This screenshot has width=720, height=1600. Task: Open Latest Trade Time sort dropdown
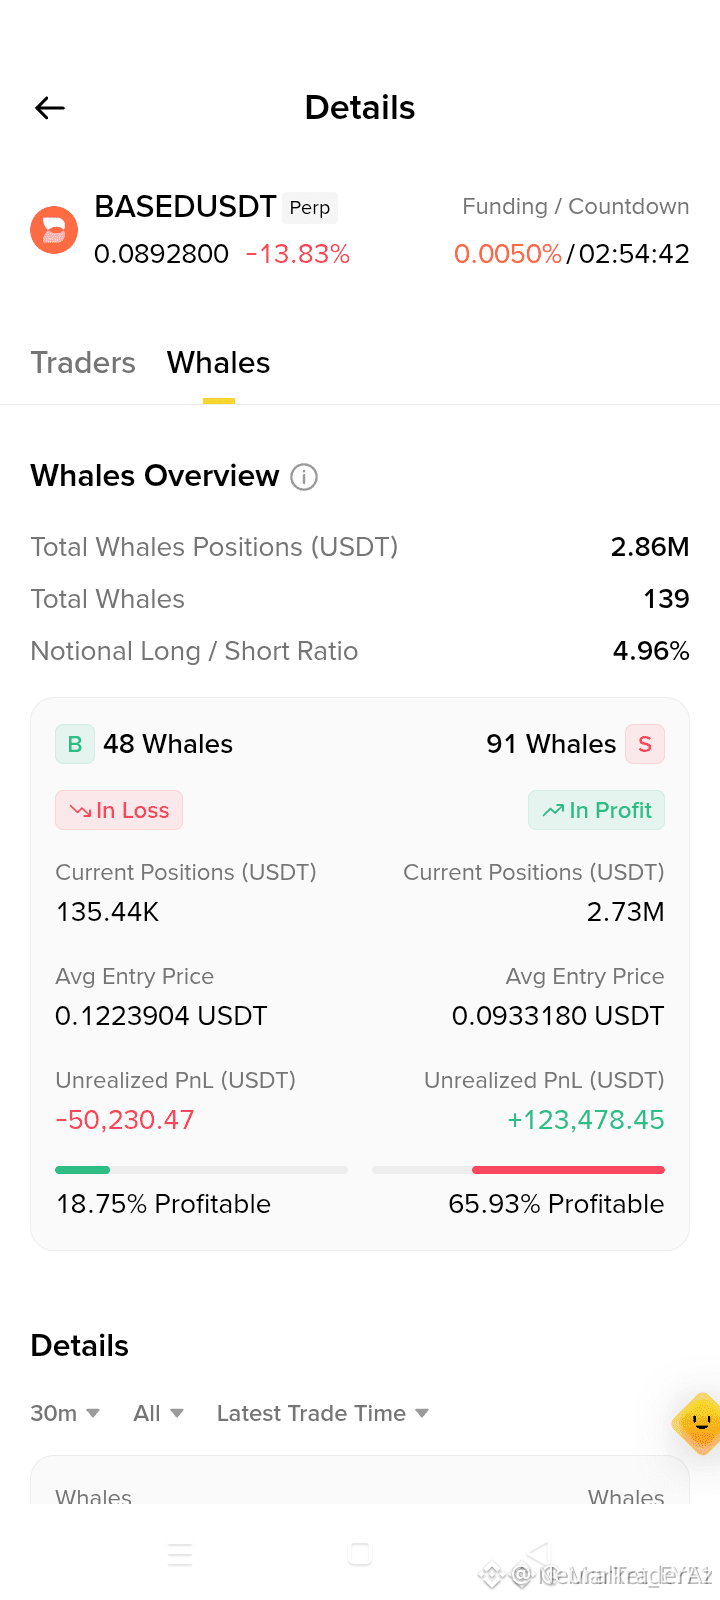pyautogui.click(x=323, y=1413)
